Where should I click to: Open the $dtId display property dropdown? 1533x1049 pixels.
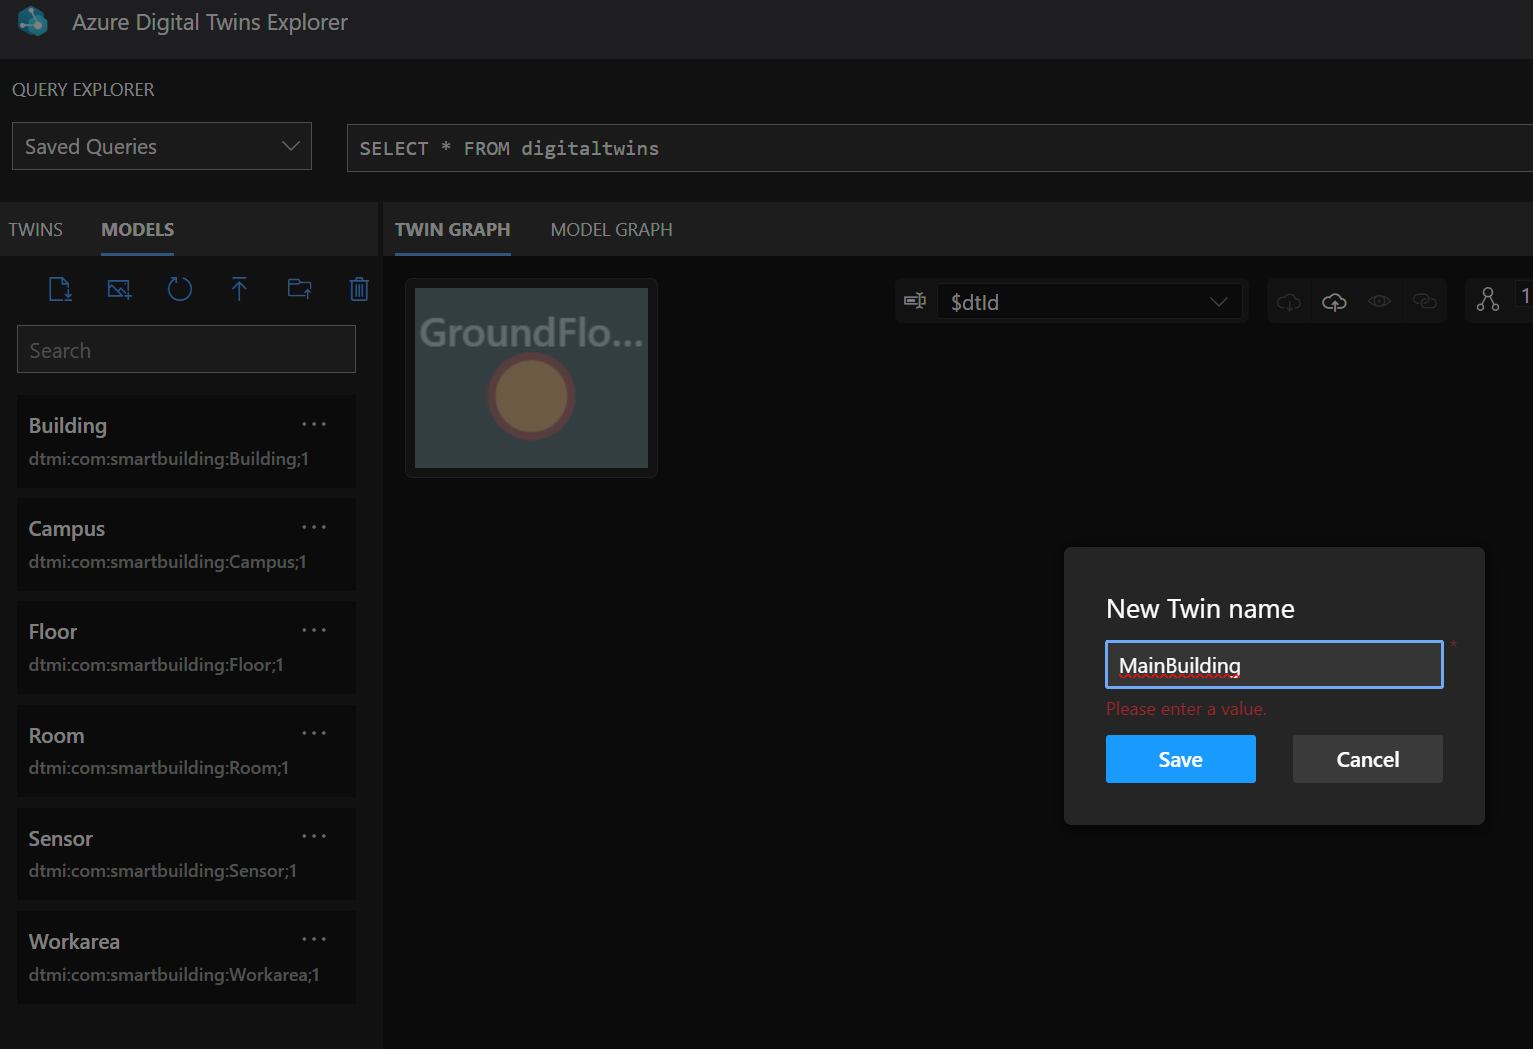pos(1090,302)
